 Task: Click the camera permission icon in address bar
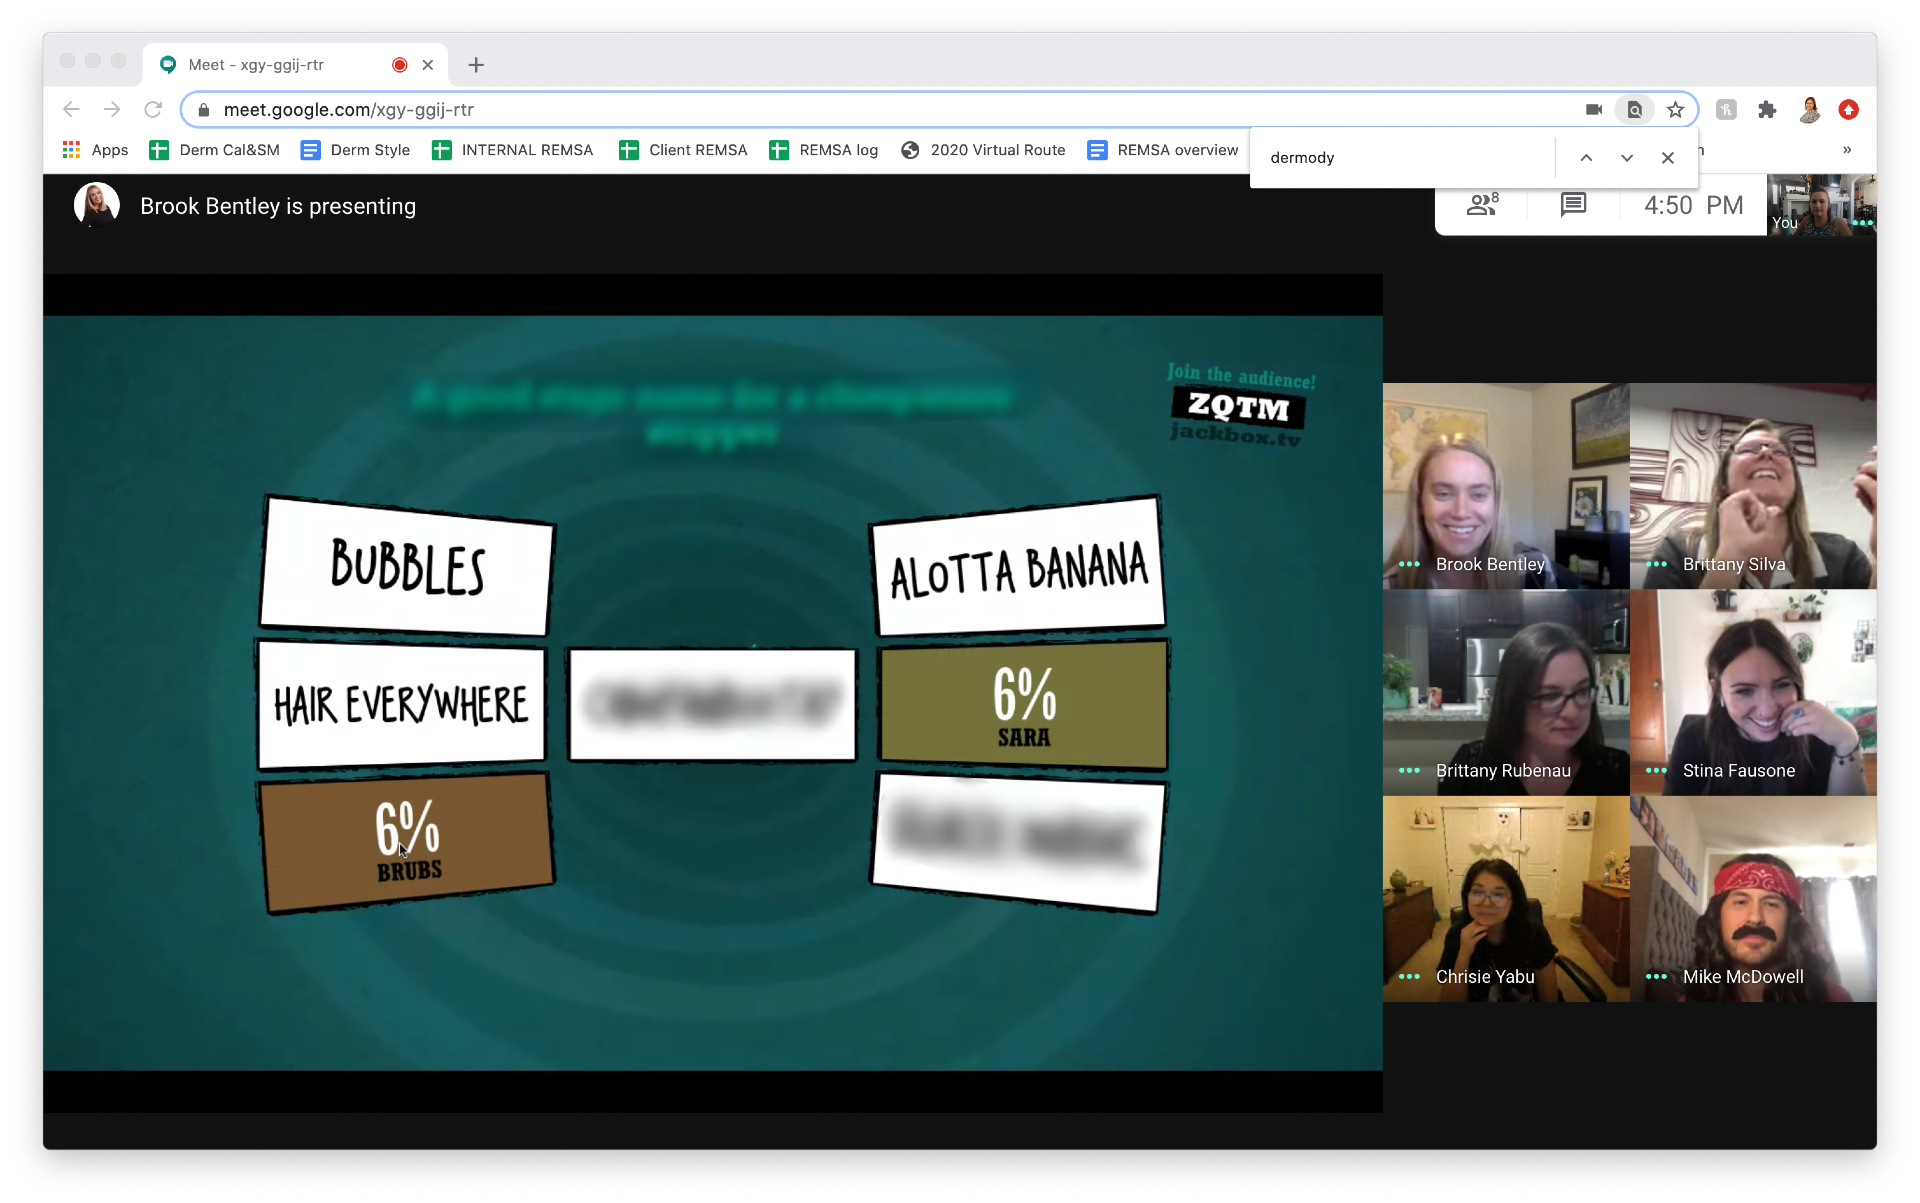click(x=1594, y=110)
